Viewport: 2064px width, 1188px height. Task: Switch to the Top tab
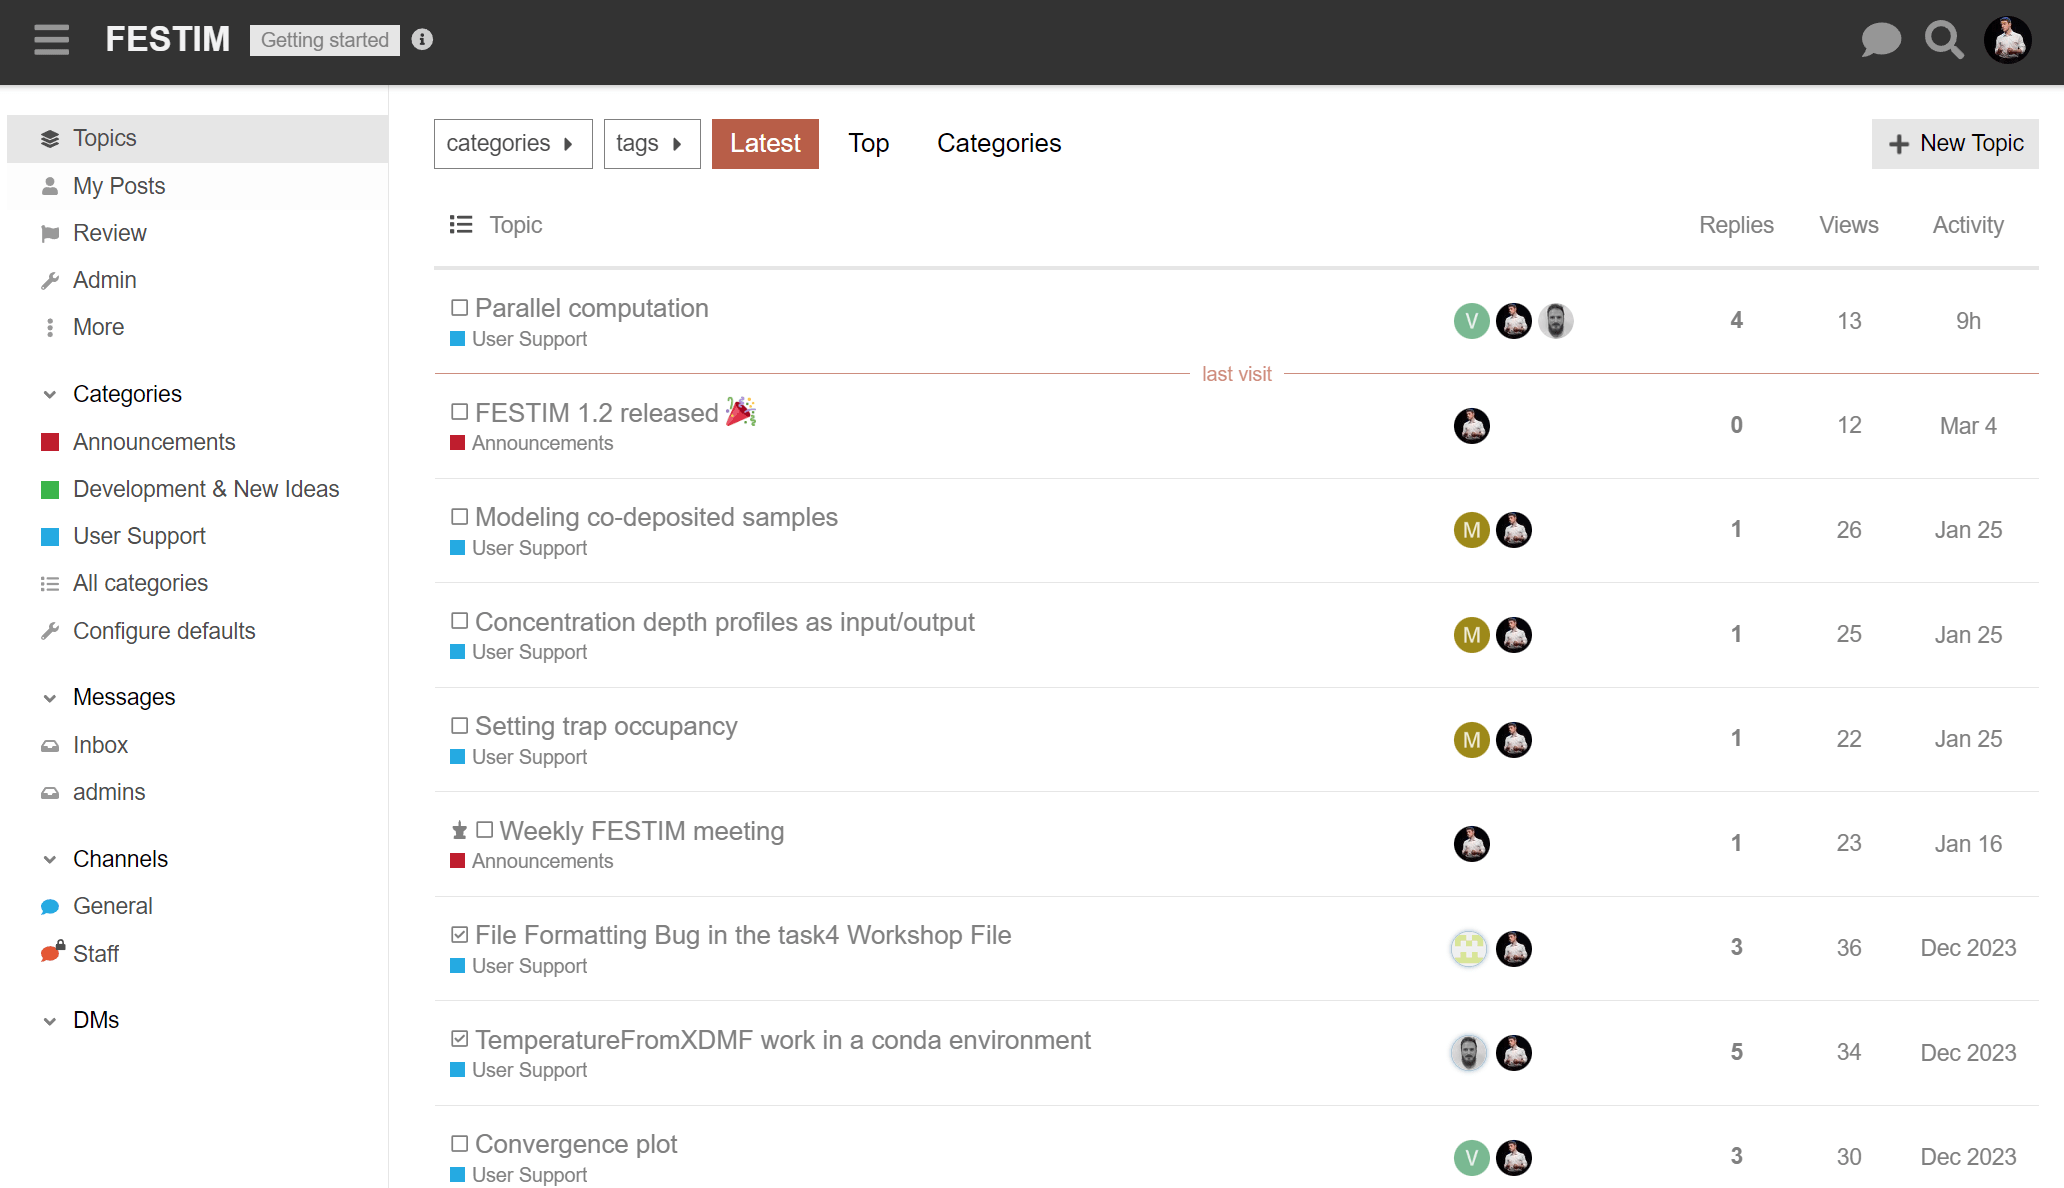click(x=868, y=144)
